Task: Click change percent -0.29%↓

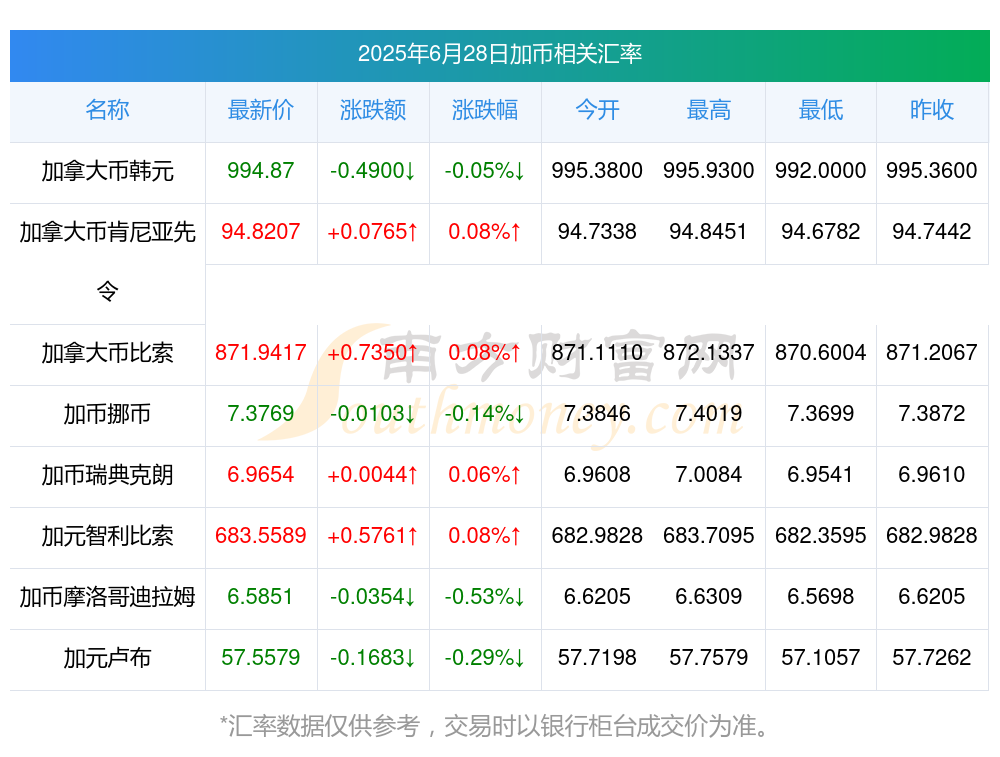Action: pyautogui.click(x=485, y=657)
